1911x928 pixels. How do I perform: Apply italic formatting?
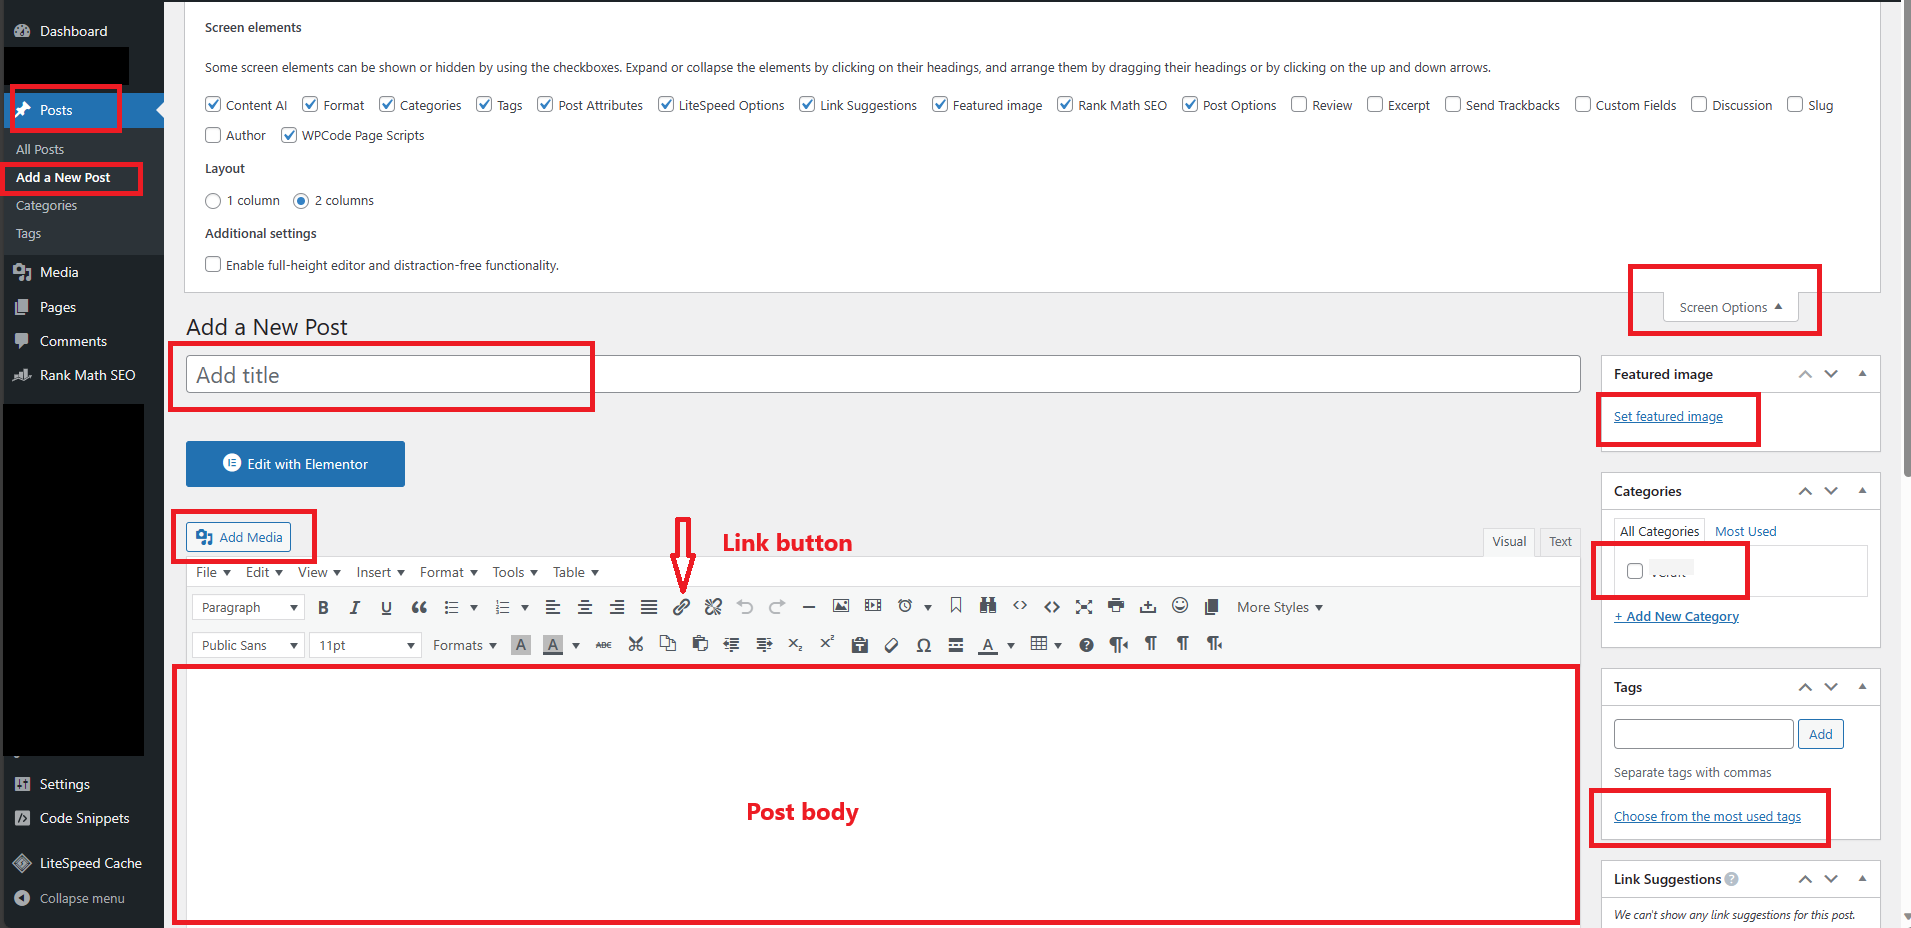tap(355, 607)
